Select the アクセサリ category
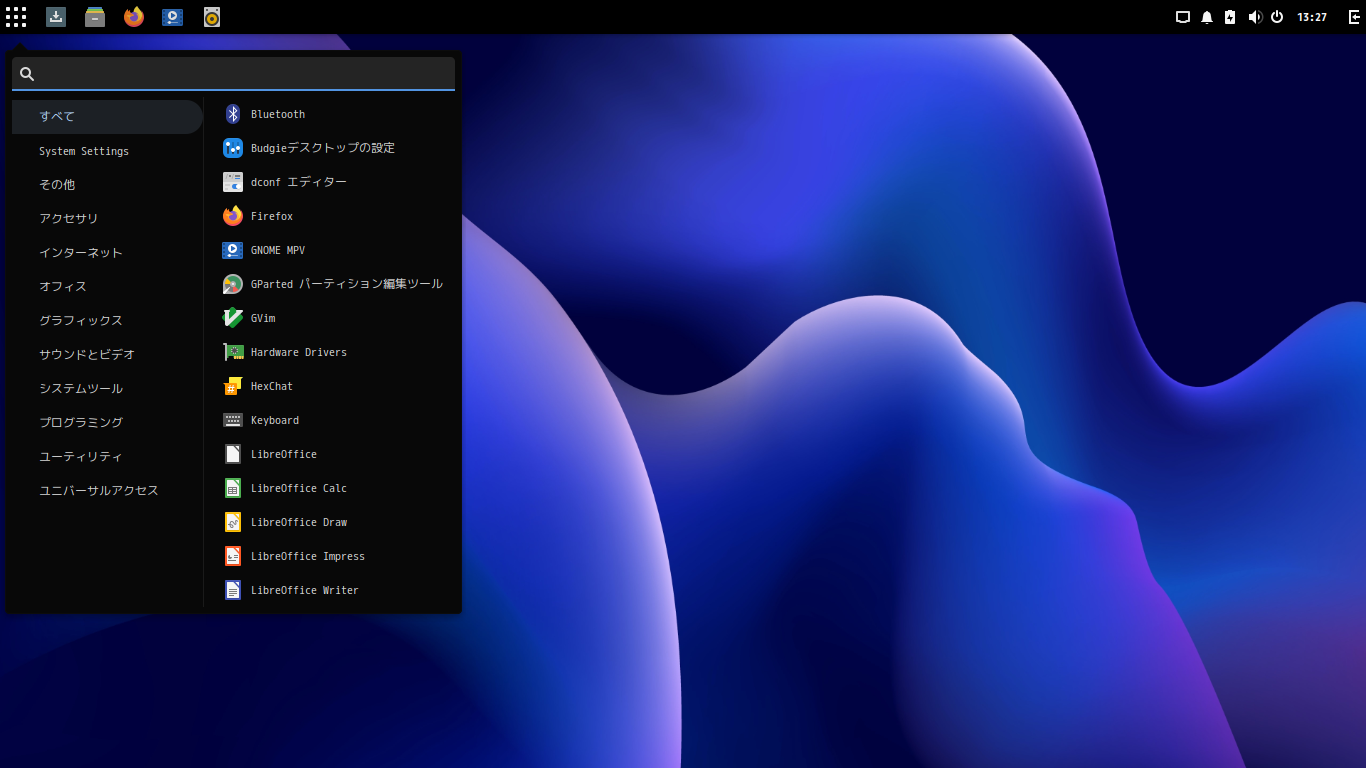 tap(108, 219)
